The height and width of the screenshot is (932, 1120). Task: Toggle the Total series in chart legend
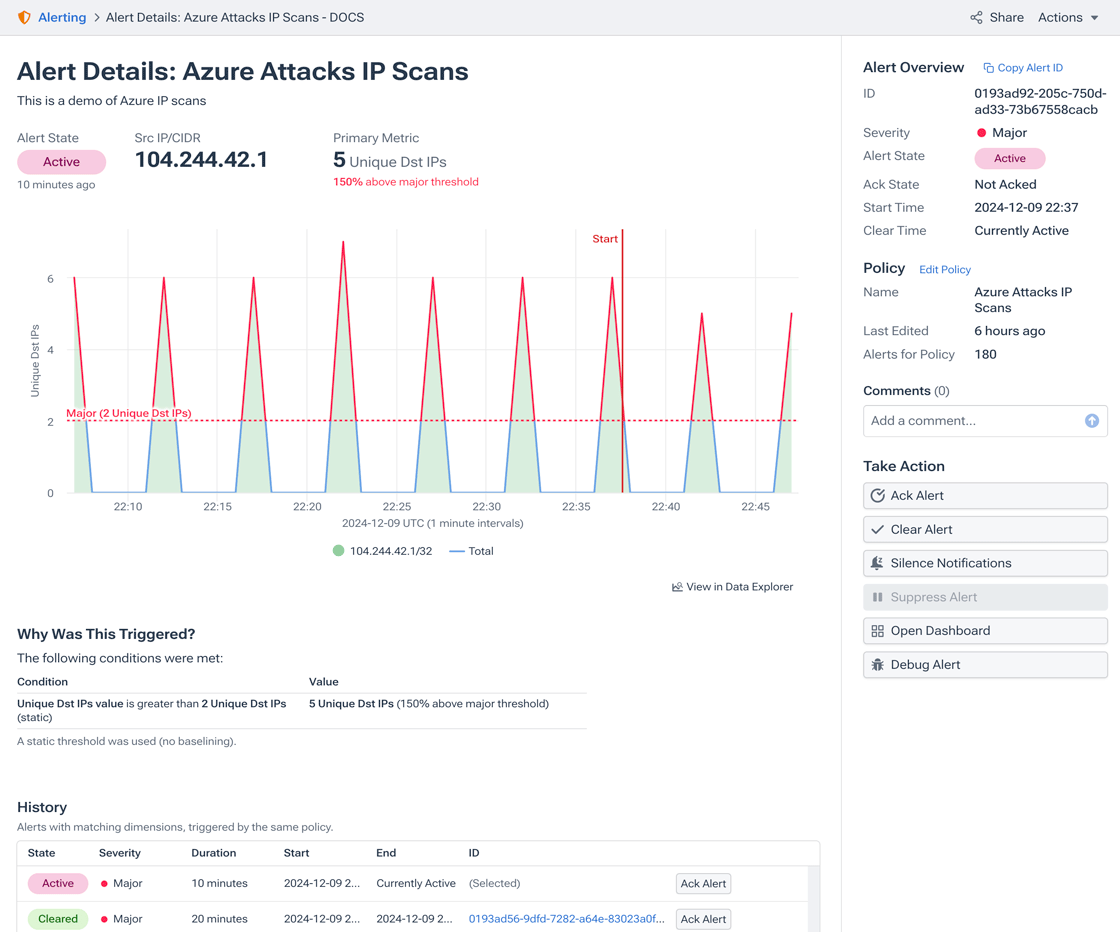tap(471, 551)
